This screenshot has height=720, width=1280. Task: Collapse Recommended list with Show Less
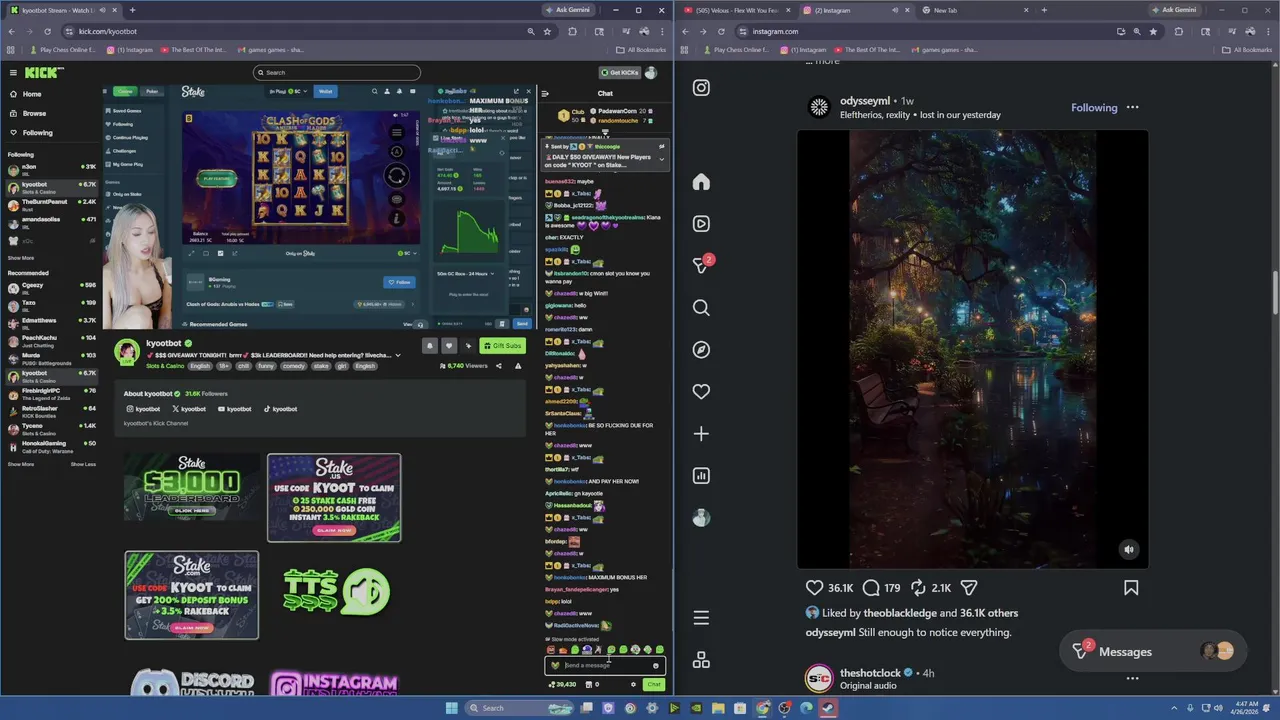click(83, 464)
